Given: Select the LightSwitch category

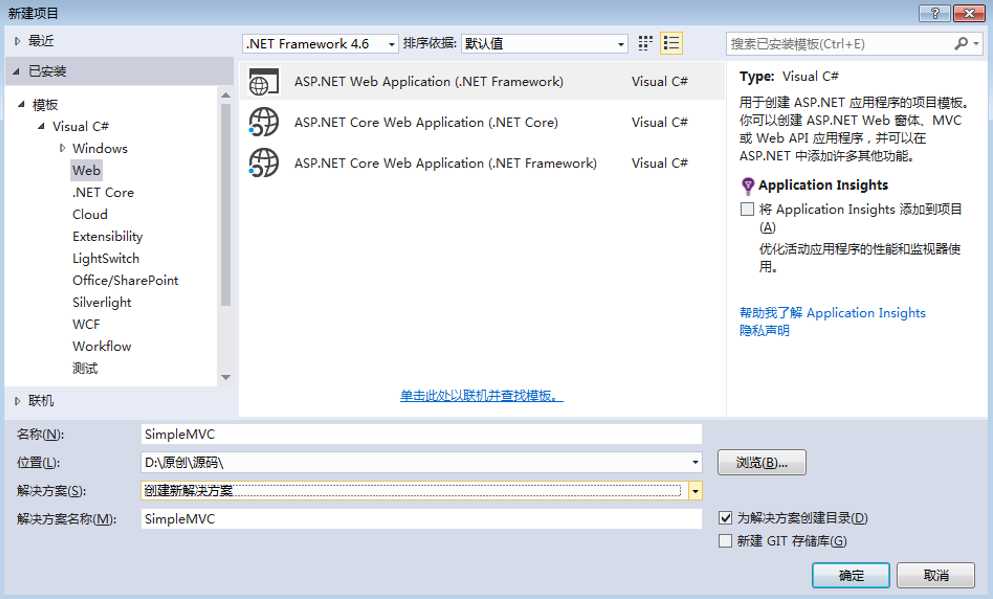Looking at the screenshot, I should coord(106,258).
